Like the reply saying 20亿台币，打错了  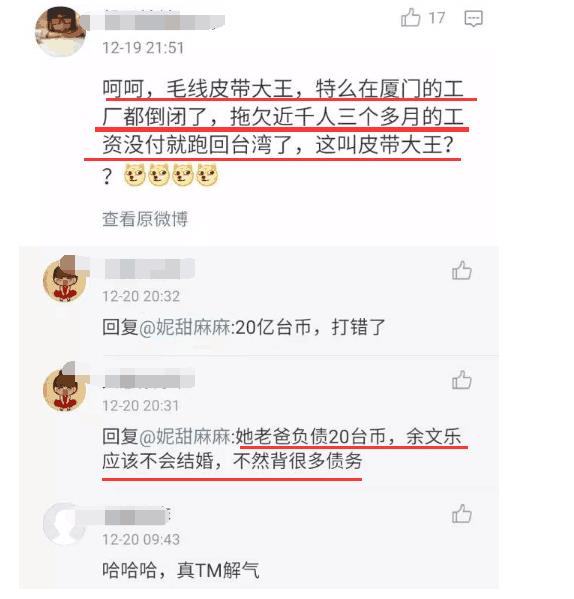pyautogui.click(x=462, y=270)
